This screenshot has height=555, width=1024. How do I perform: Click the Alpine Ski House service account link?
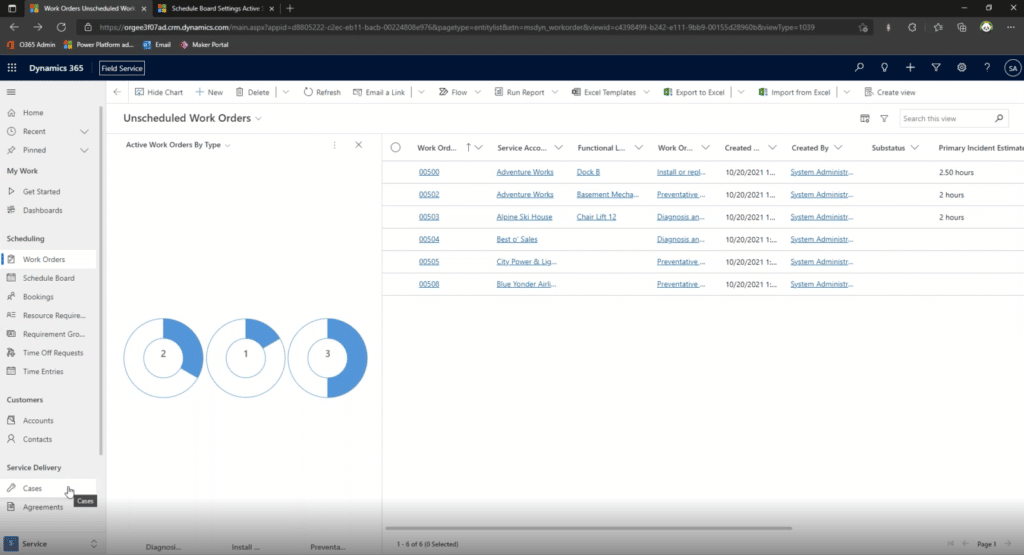coord(524,217)
